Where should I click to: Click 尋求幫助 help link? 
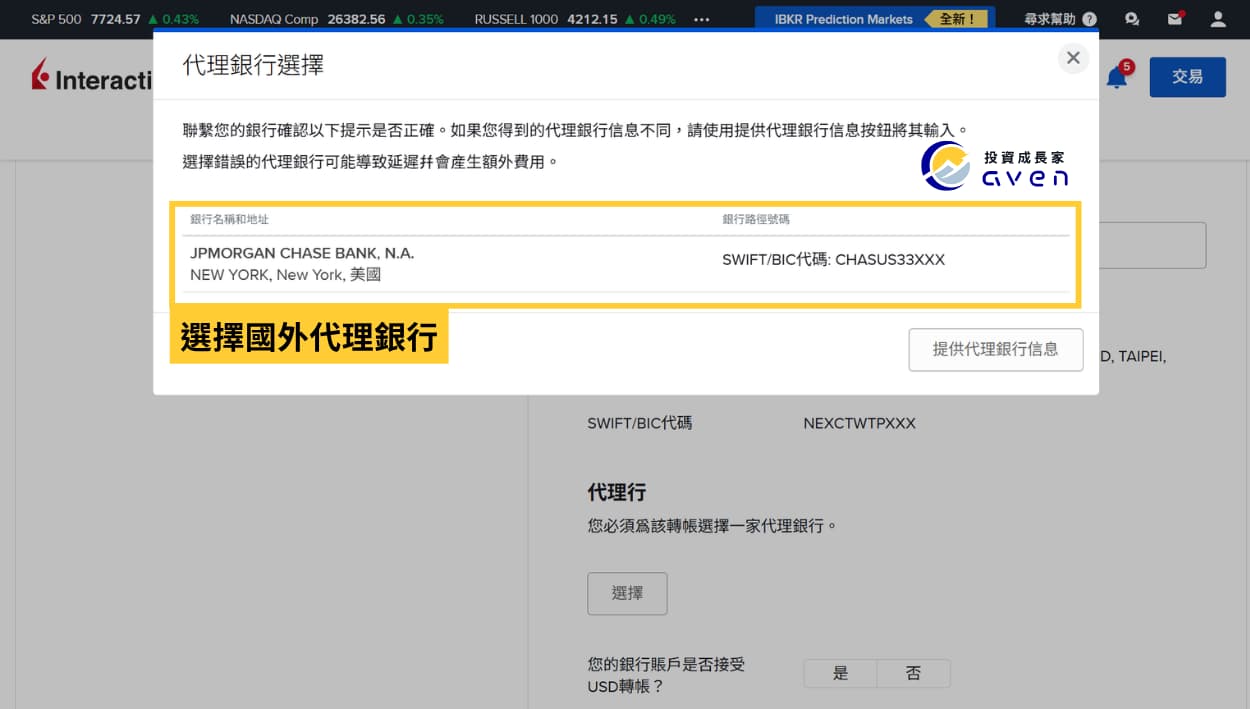1060,19
